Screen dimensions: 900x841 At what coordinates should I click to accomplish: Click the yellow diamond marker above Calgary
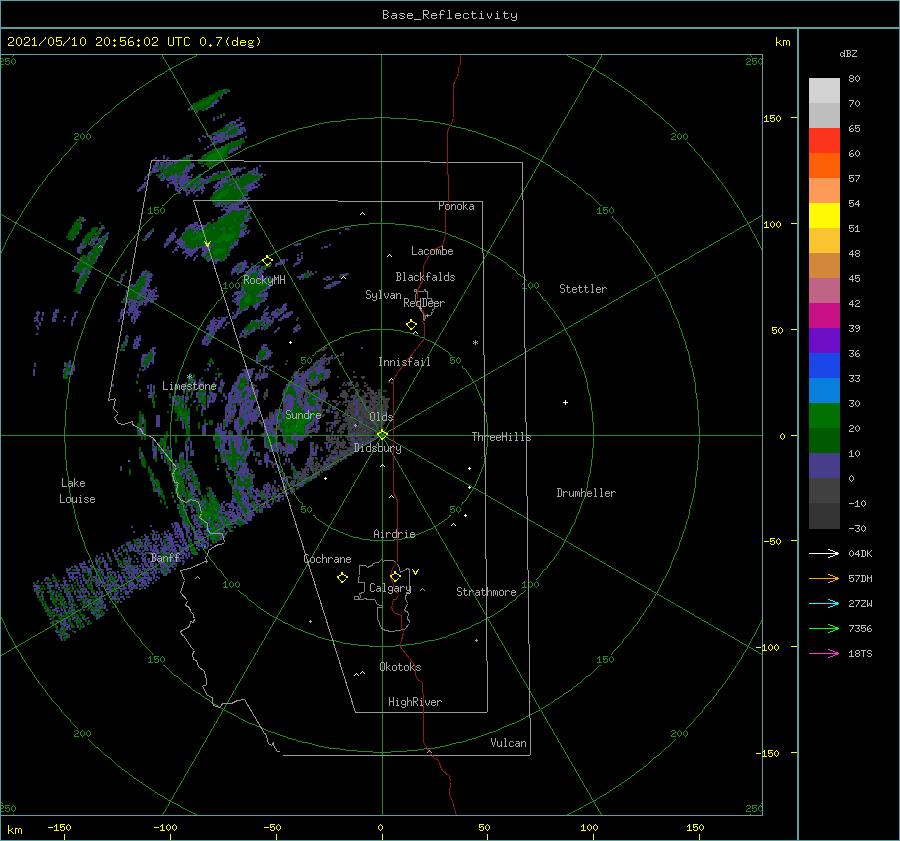coord(395,576)
